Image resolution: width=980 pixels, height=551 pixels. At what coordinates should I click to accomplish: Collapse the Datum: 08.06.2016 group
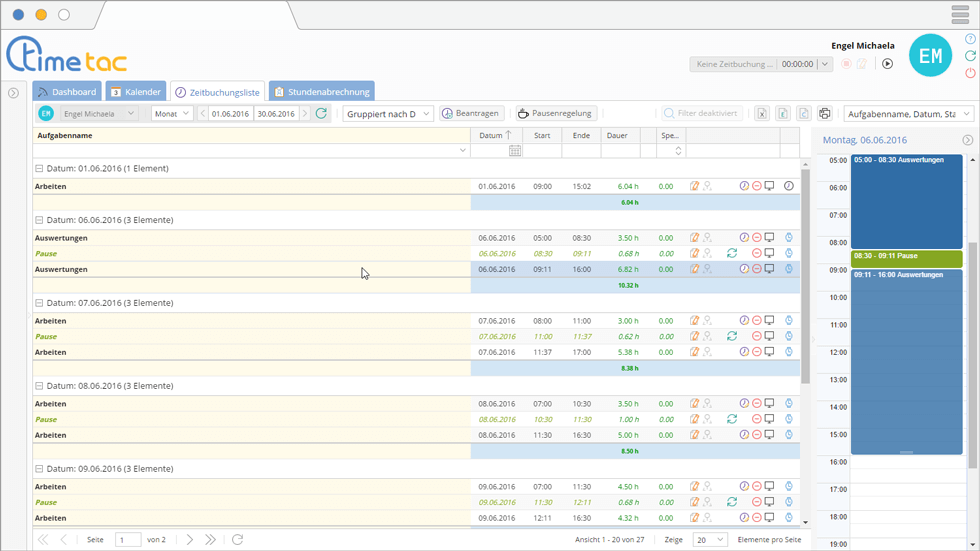(x=40, y=386)
